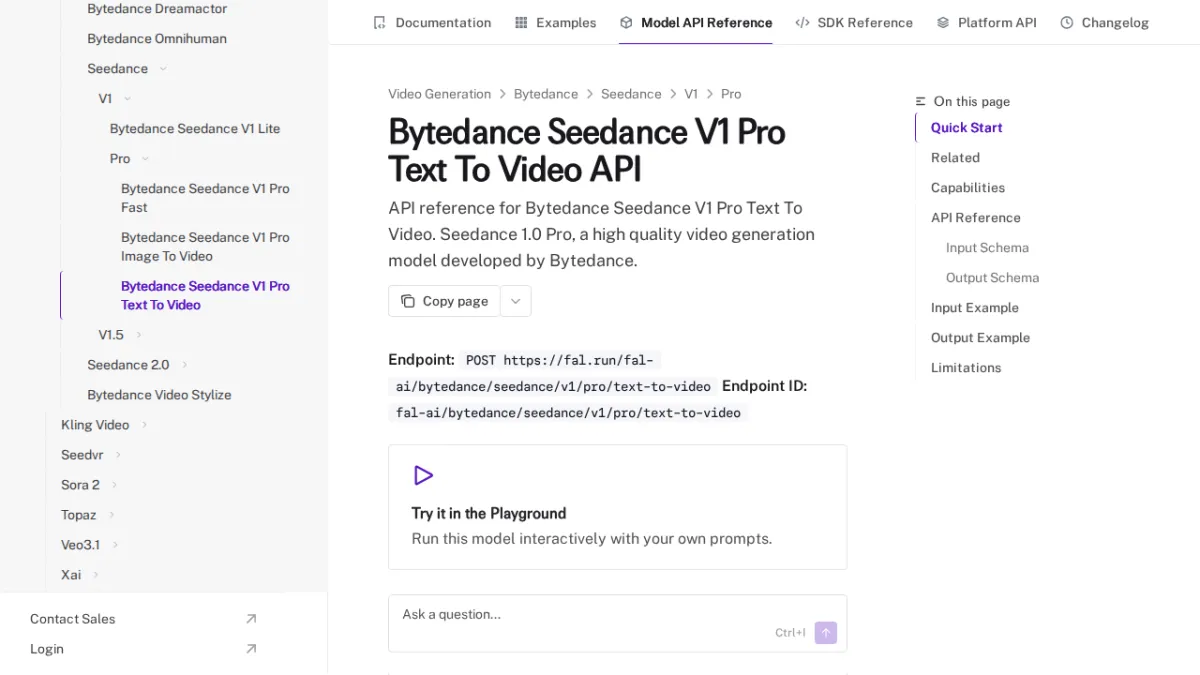Jump to Capabilities section

968,188
